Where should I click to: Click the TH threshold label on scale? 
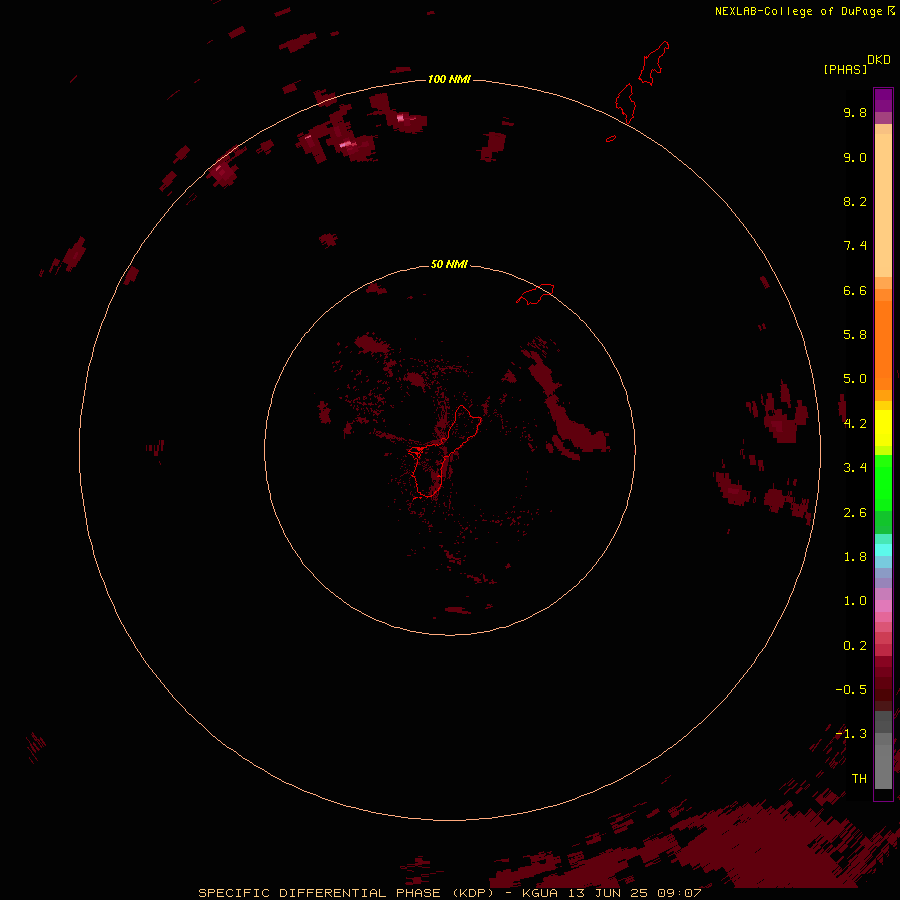859,779
